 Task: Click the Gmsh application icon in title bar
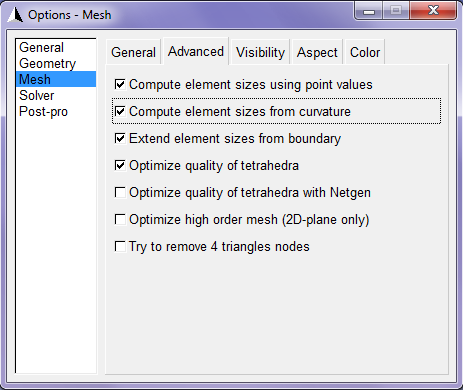(15, 15)
